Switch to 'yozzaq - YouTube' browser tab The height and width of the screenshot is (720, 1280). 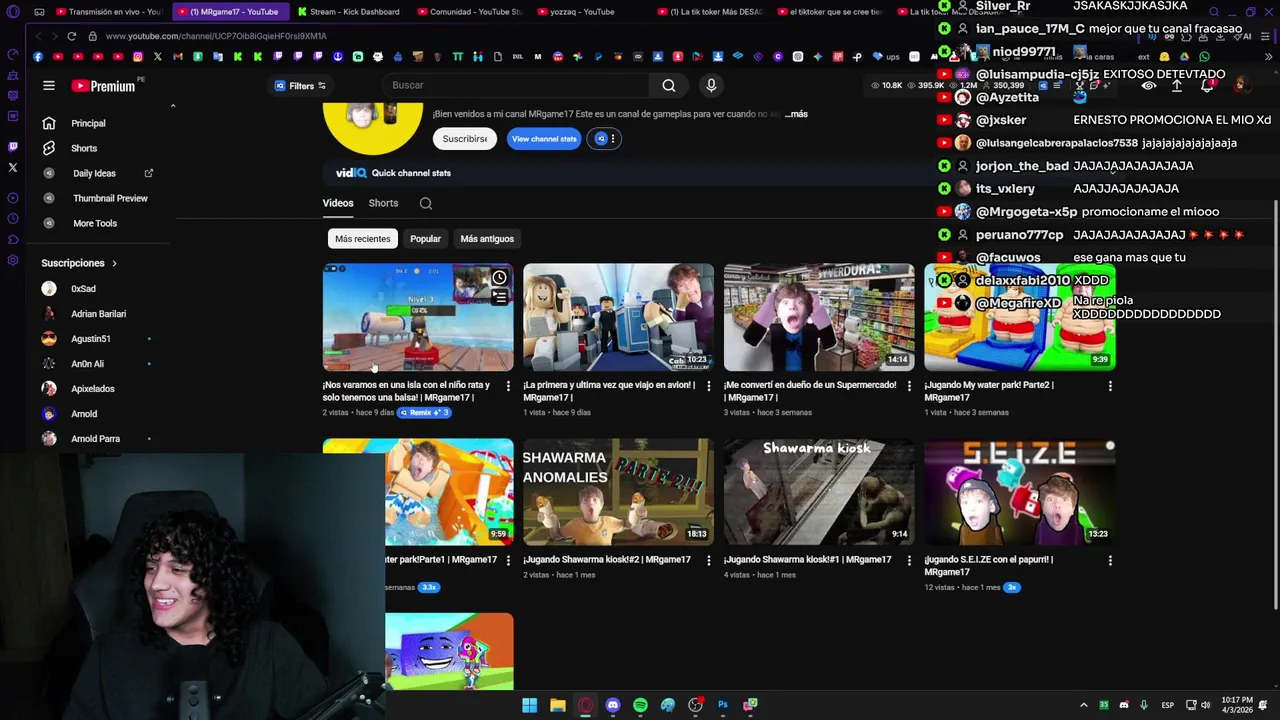click(588, 12)
